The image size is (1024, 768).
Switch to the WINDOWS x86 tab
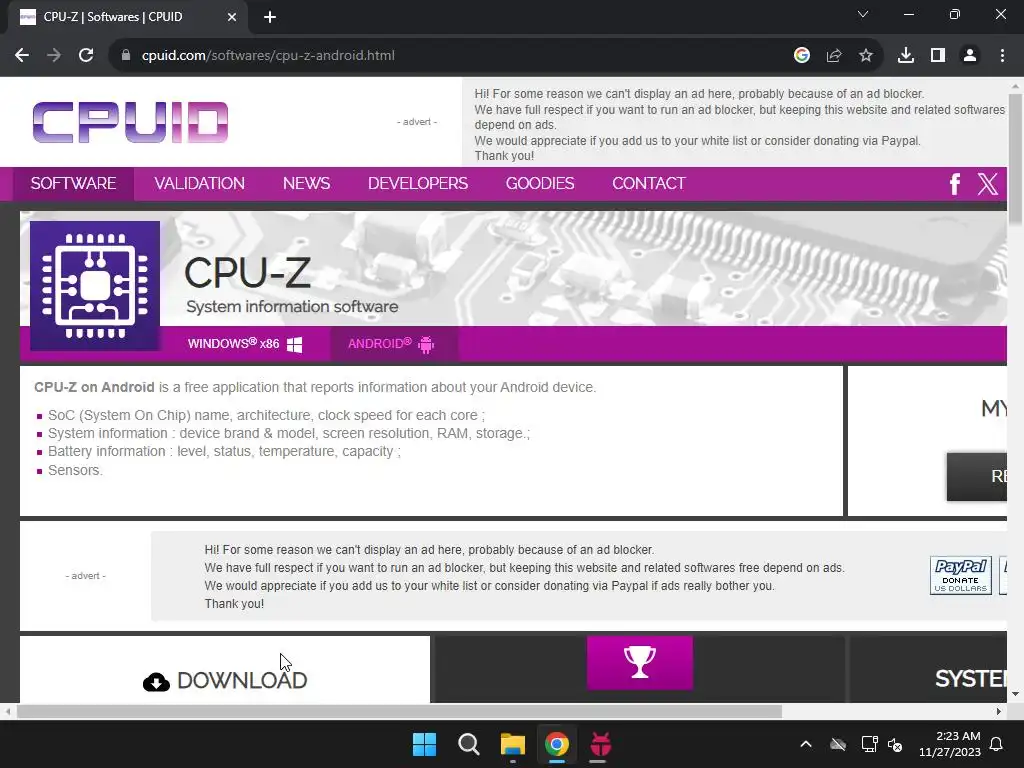[245, 344]
